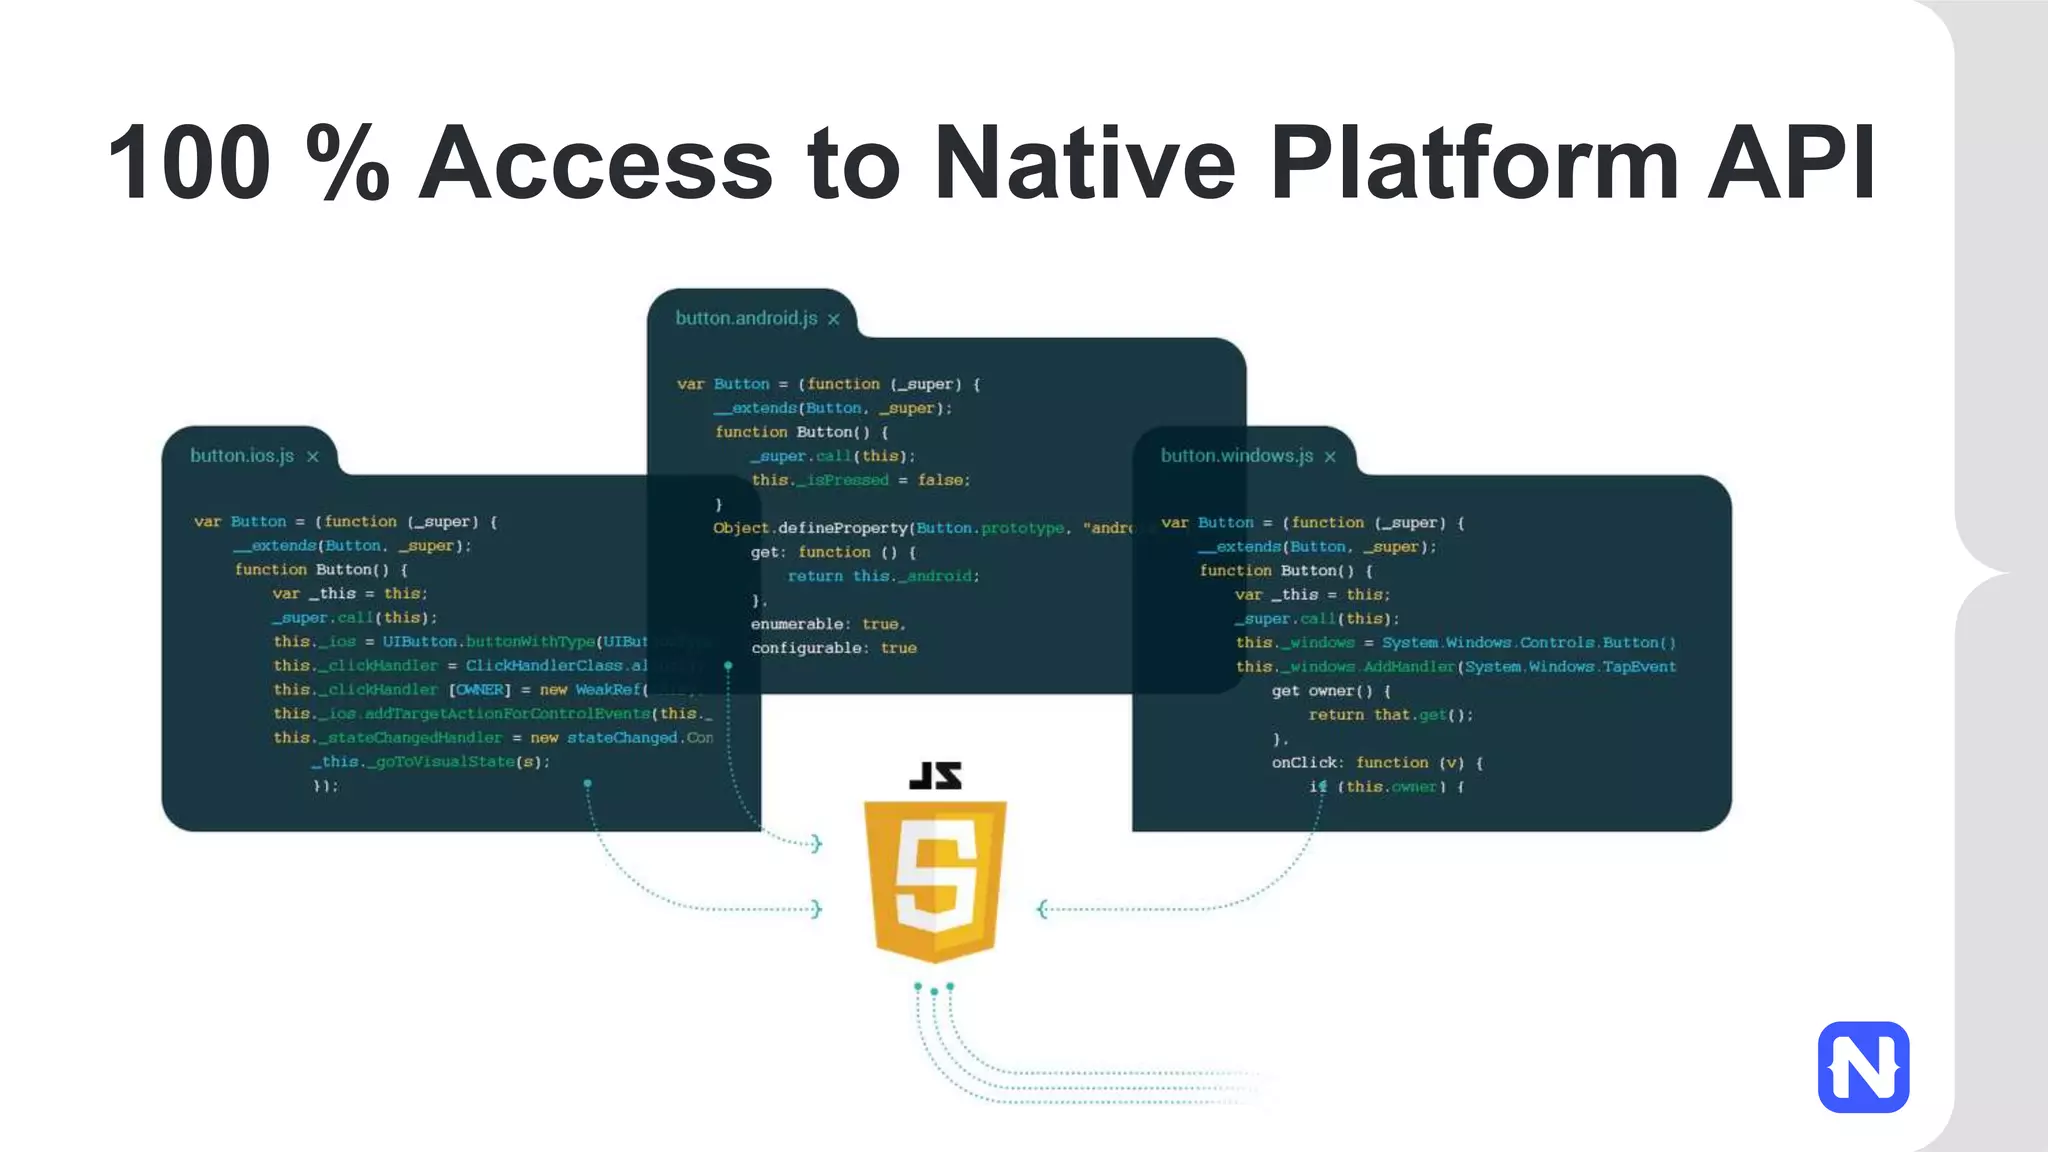Click 'return that.get();' line
Image resolution: width=2048 pixels, height=1152 pixels.
[1391, 715]
